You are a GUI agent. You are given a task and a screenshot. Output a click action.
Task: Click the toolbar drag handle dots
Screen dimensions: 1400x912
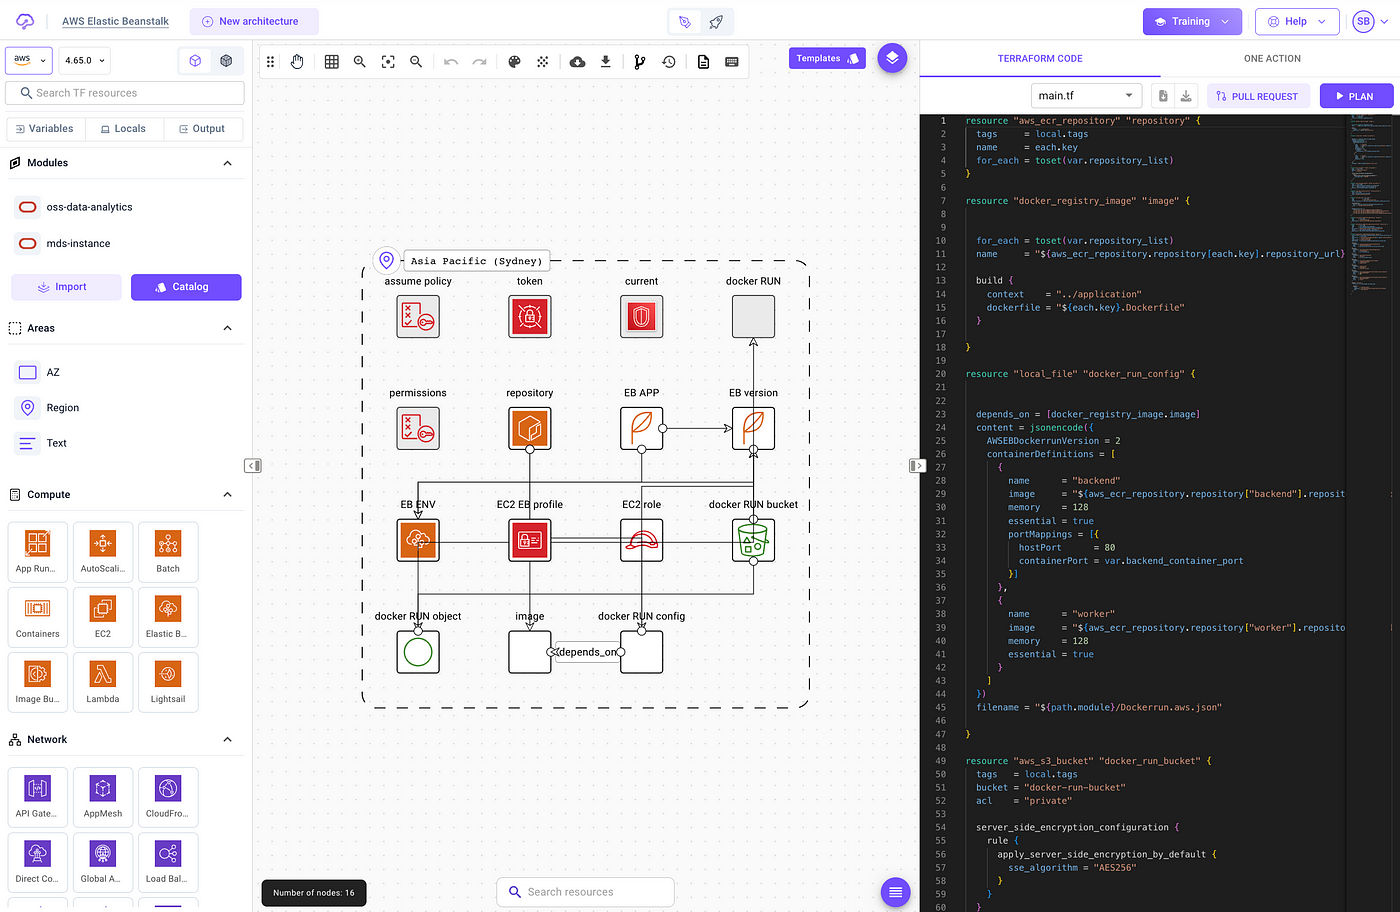coord(270,62)
